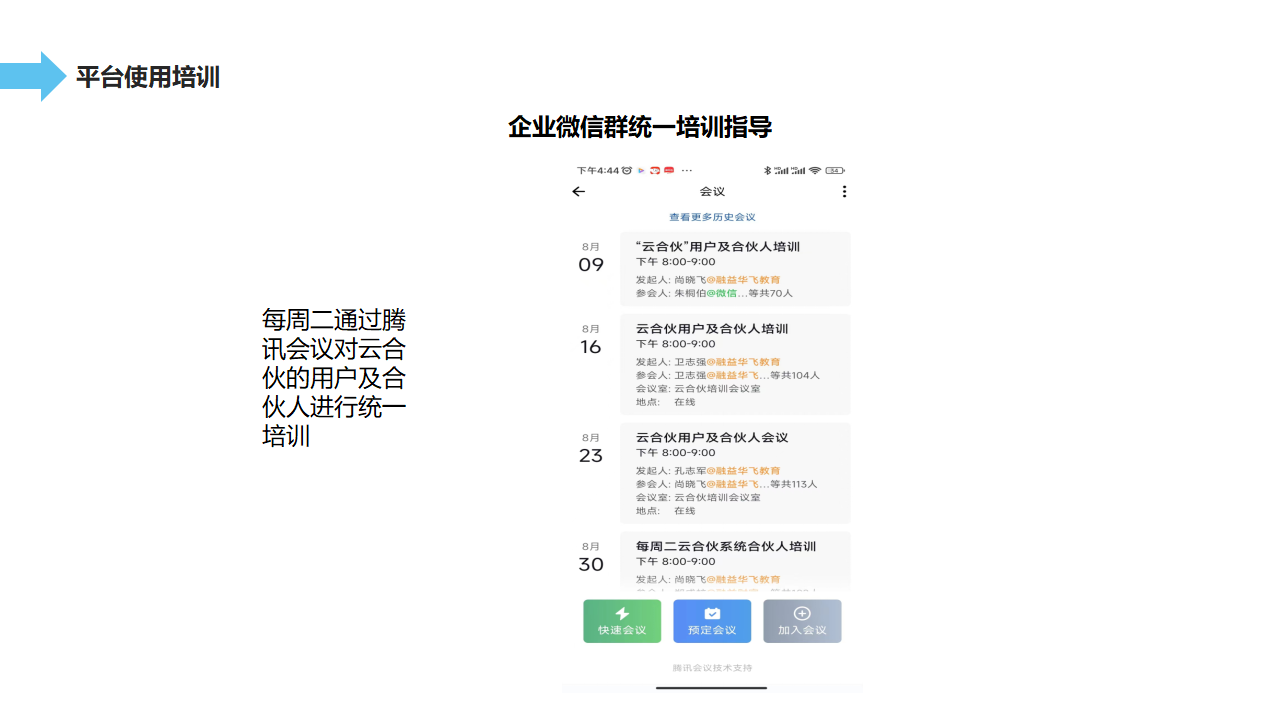
Task: Open the 云合伙用户及合伙人会议 meeting card
Action: [735, 473]
